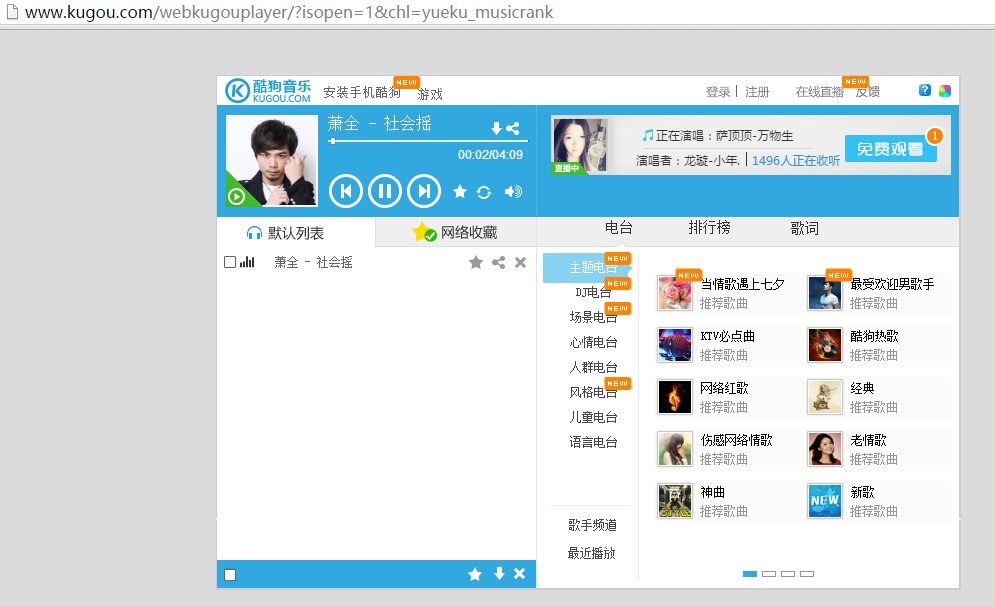The image size is (995, 607).
Task: Share 萧全 - 社会摇 from playlist row
Action: point(499,262)
